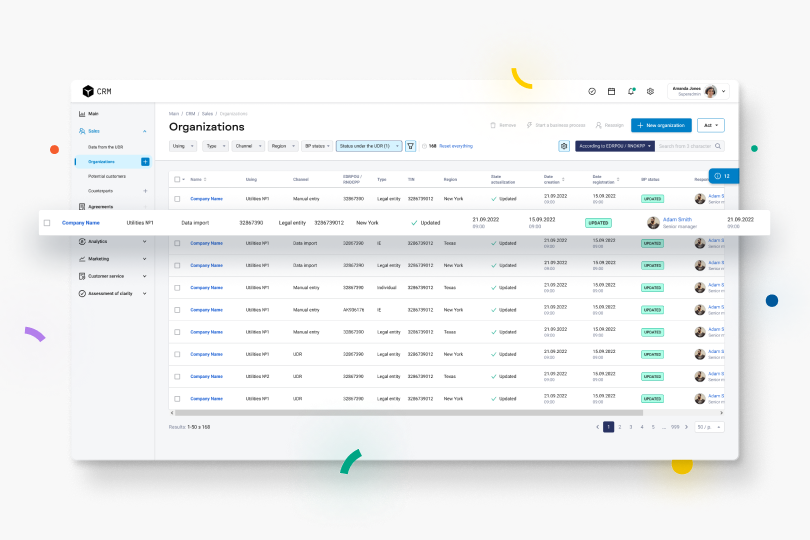Open Data from the UDR sidebar item
810x540 pixels.
[105, 147]
